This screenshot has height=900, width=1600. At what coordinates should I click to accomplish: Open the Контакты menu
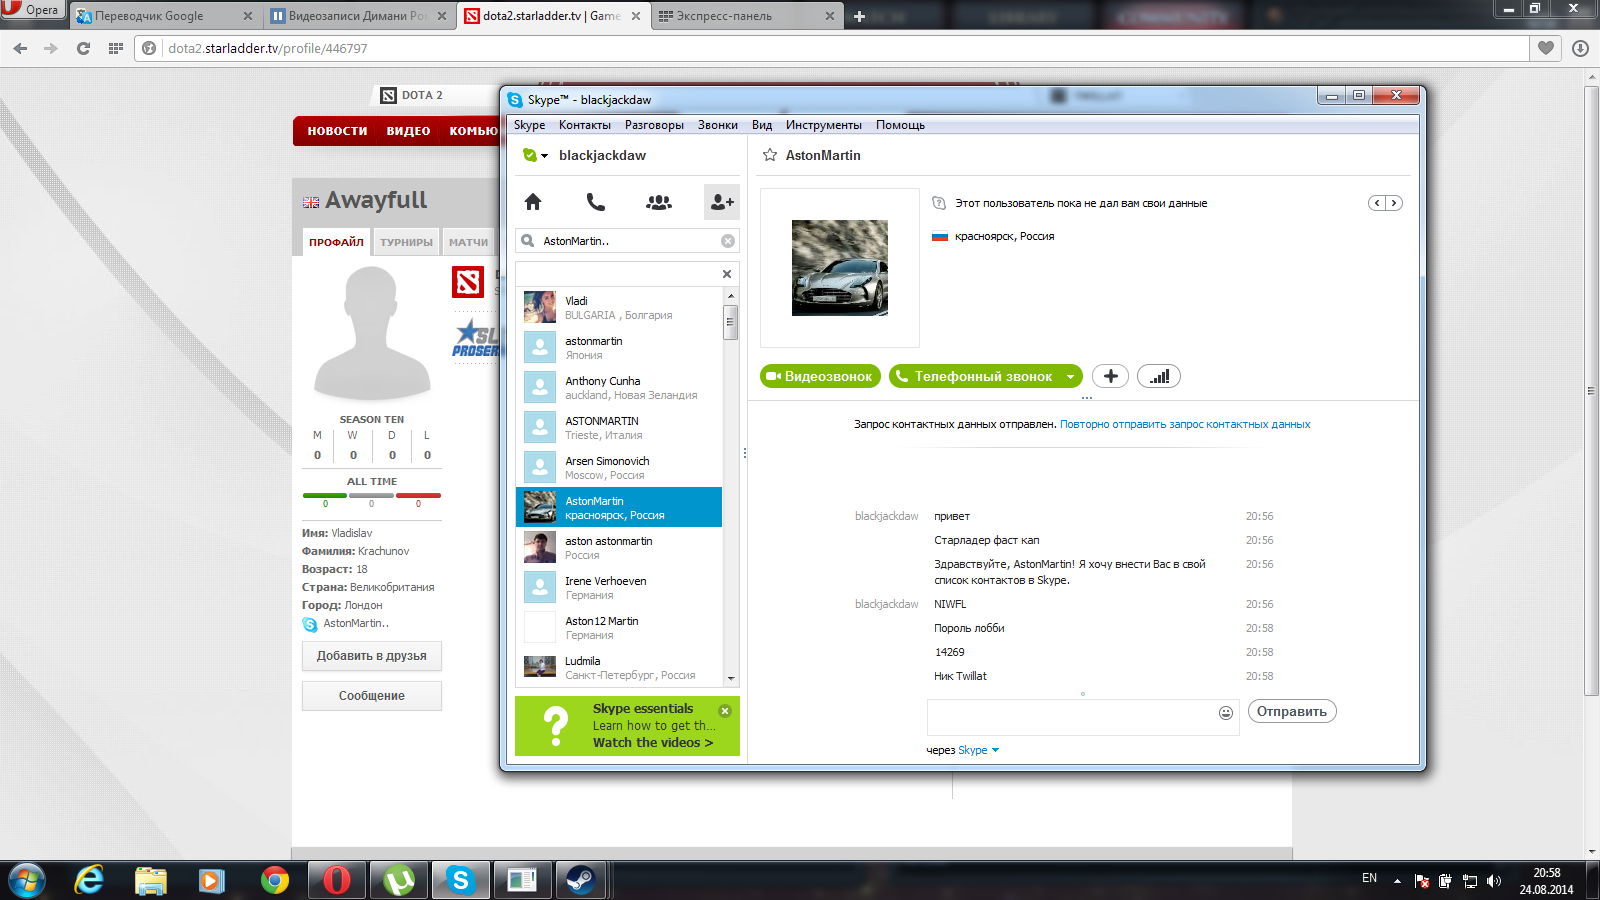585,125
